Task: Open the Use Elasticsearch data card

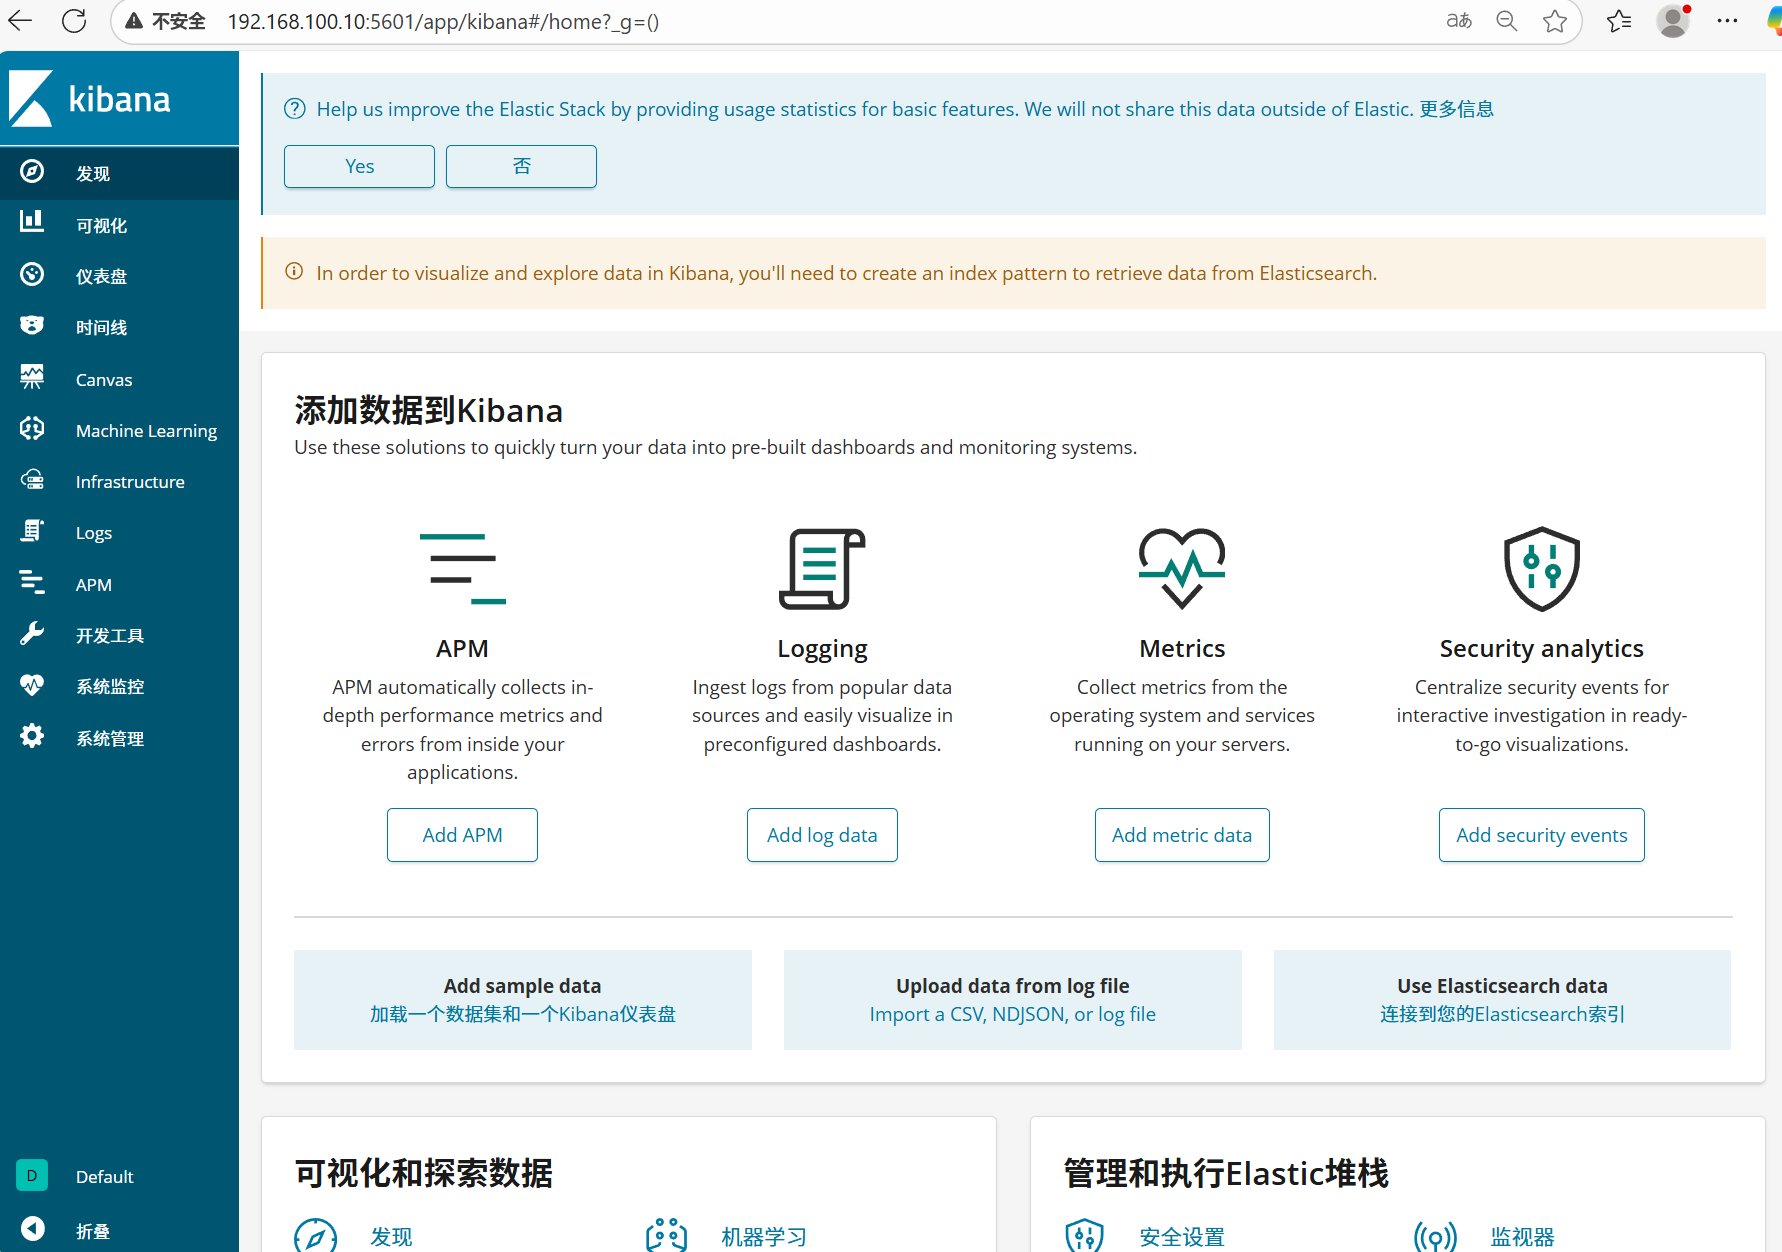Action: point(1502,1000)
